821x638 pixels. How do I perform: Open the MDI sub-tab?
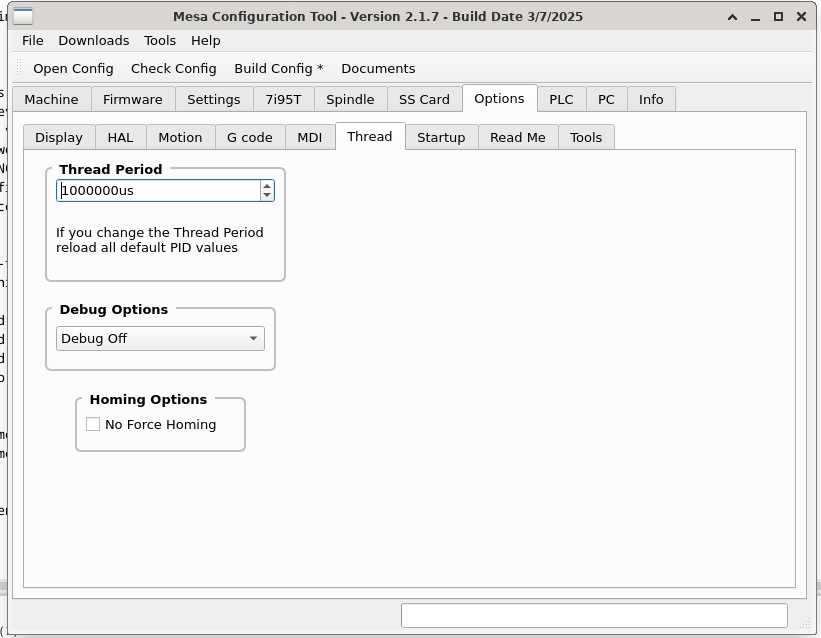pyautogui.click(x=309, y=137)
